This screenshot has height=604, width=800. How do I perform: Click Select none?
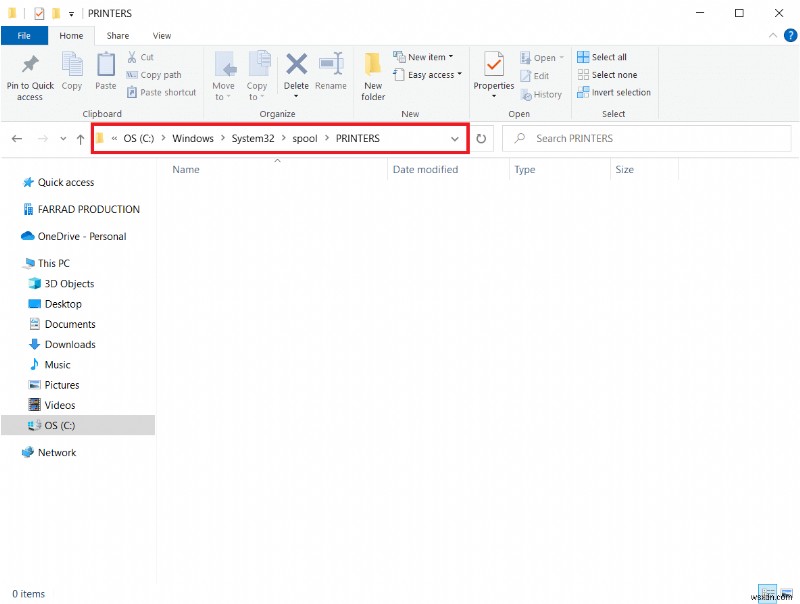[609, 74]
